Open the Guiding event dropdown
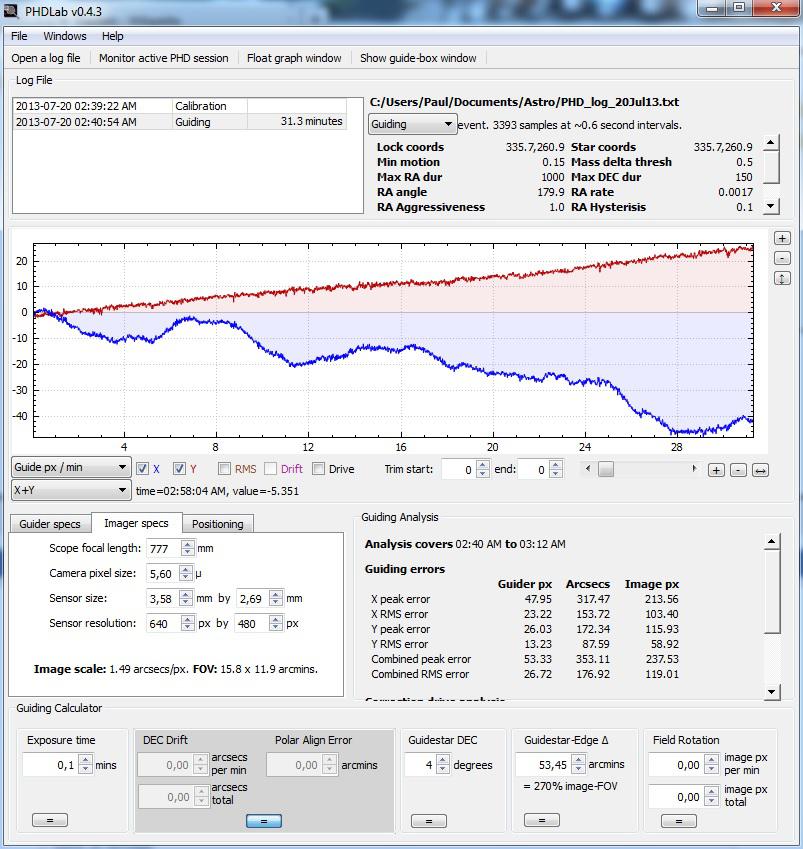The width and height of the screenshot is (803, 849). 413,124
